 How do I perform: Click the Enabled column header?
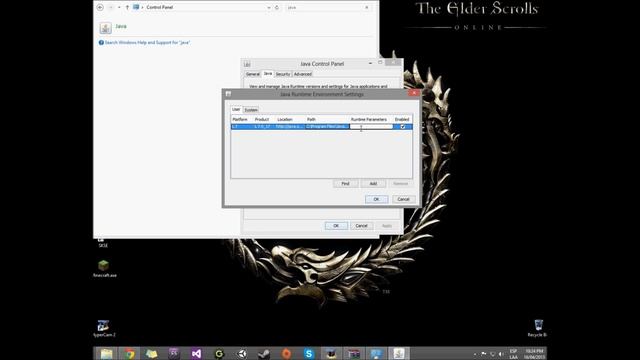[x=402, y=119]
